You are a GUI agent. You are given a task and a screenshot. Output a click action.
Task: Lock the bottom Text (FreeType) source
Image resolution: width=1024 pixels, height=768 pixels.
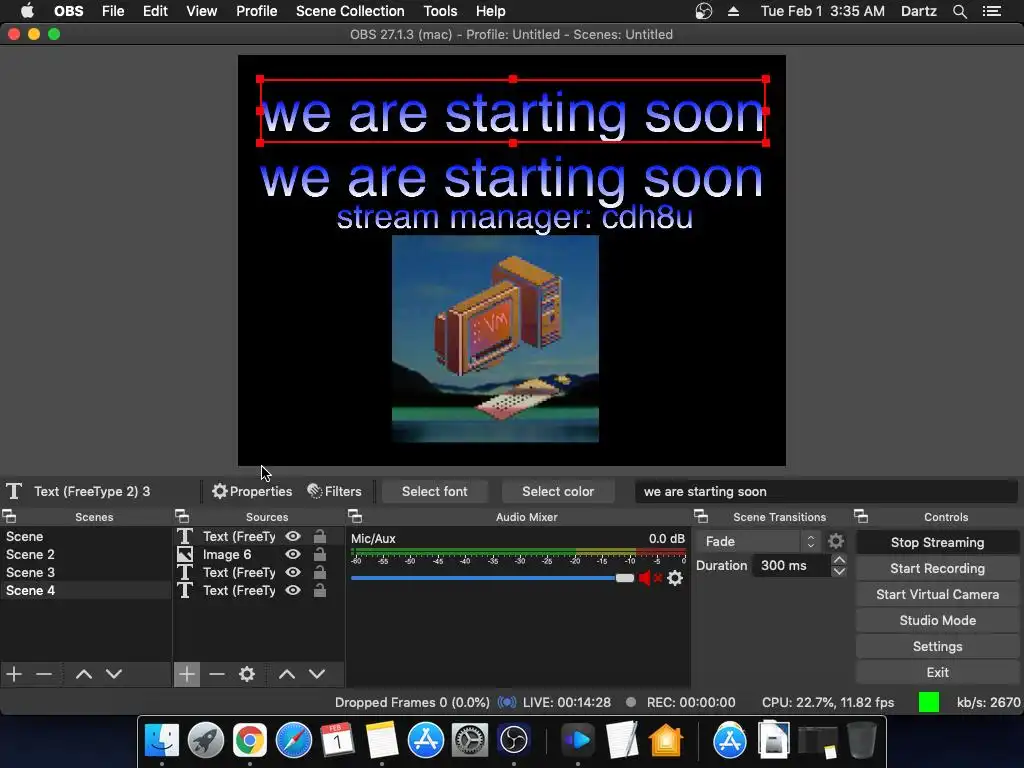click(x=319, y=590)
